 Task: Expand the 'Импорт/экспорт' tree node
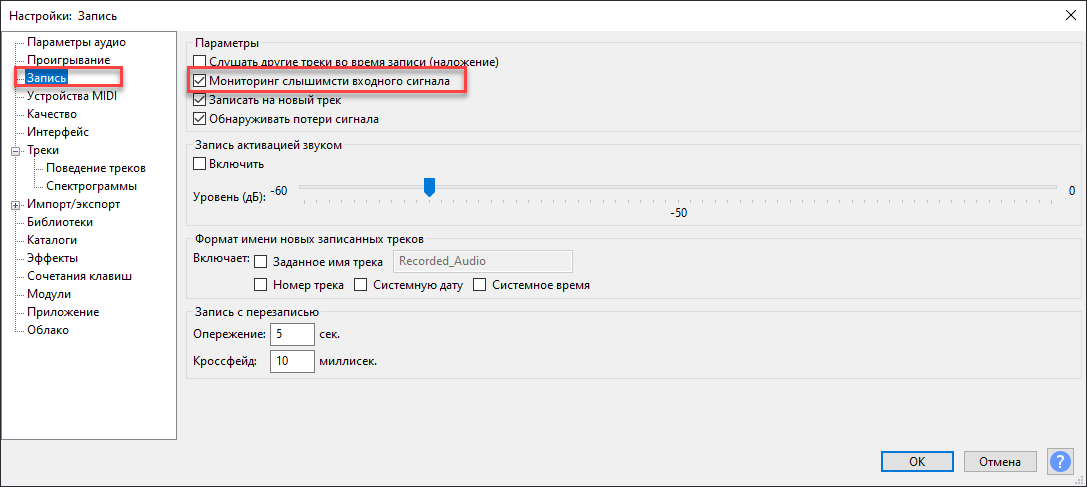click(16, 205)
